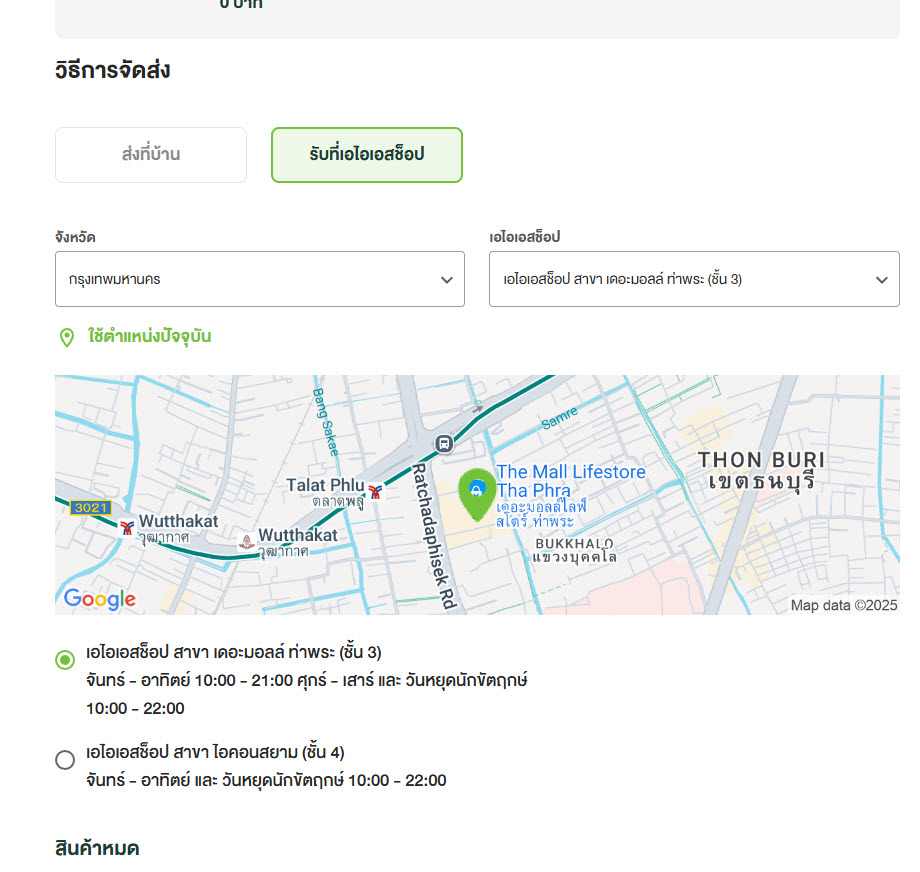Click the bus station icon on the map
920x872 pixels.
[x=444, y=444]
